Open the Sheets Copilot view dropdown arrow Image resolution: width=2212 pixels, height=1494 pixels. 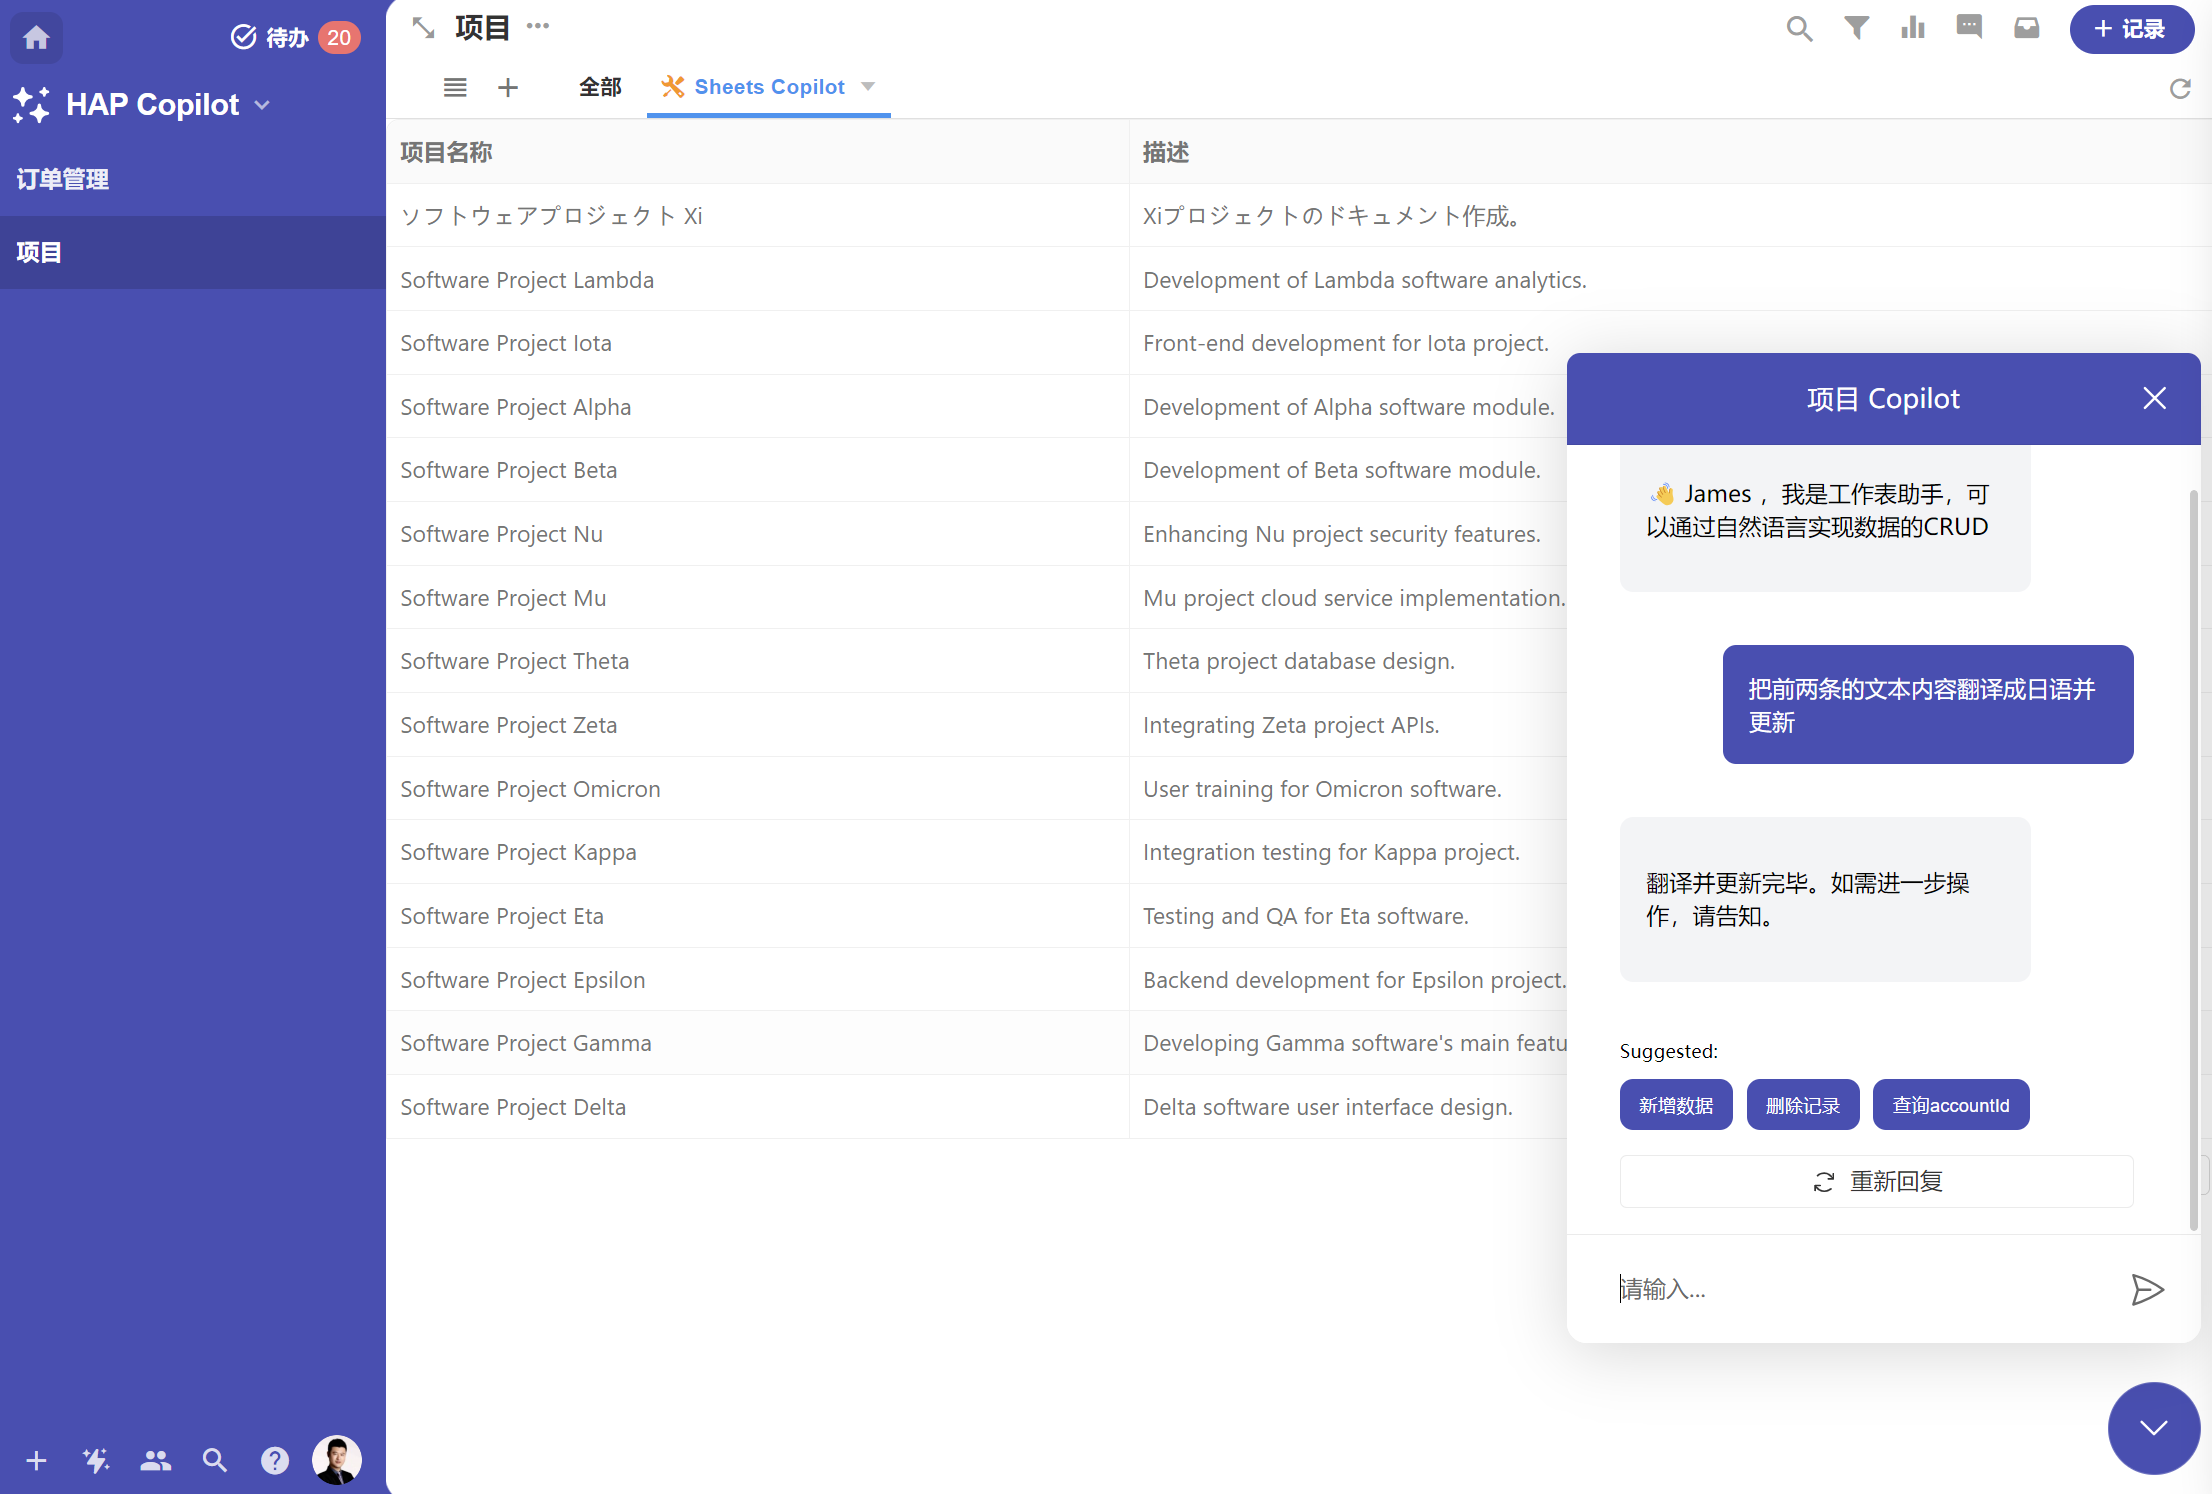(x=868, y=87)
